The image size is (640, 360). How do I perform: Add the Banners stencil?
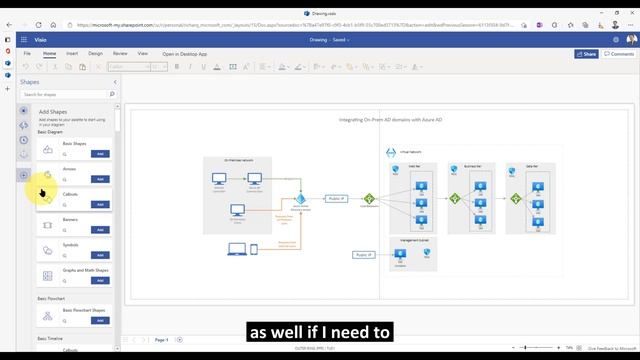tap(100, 230)
